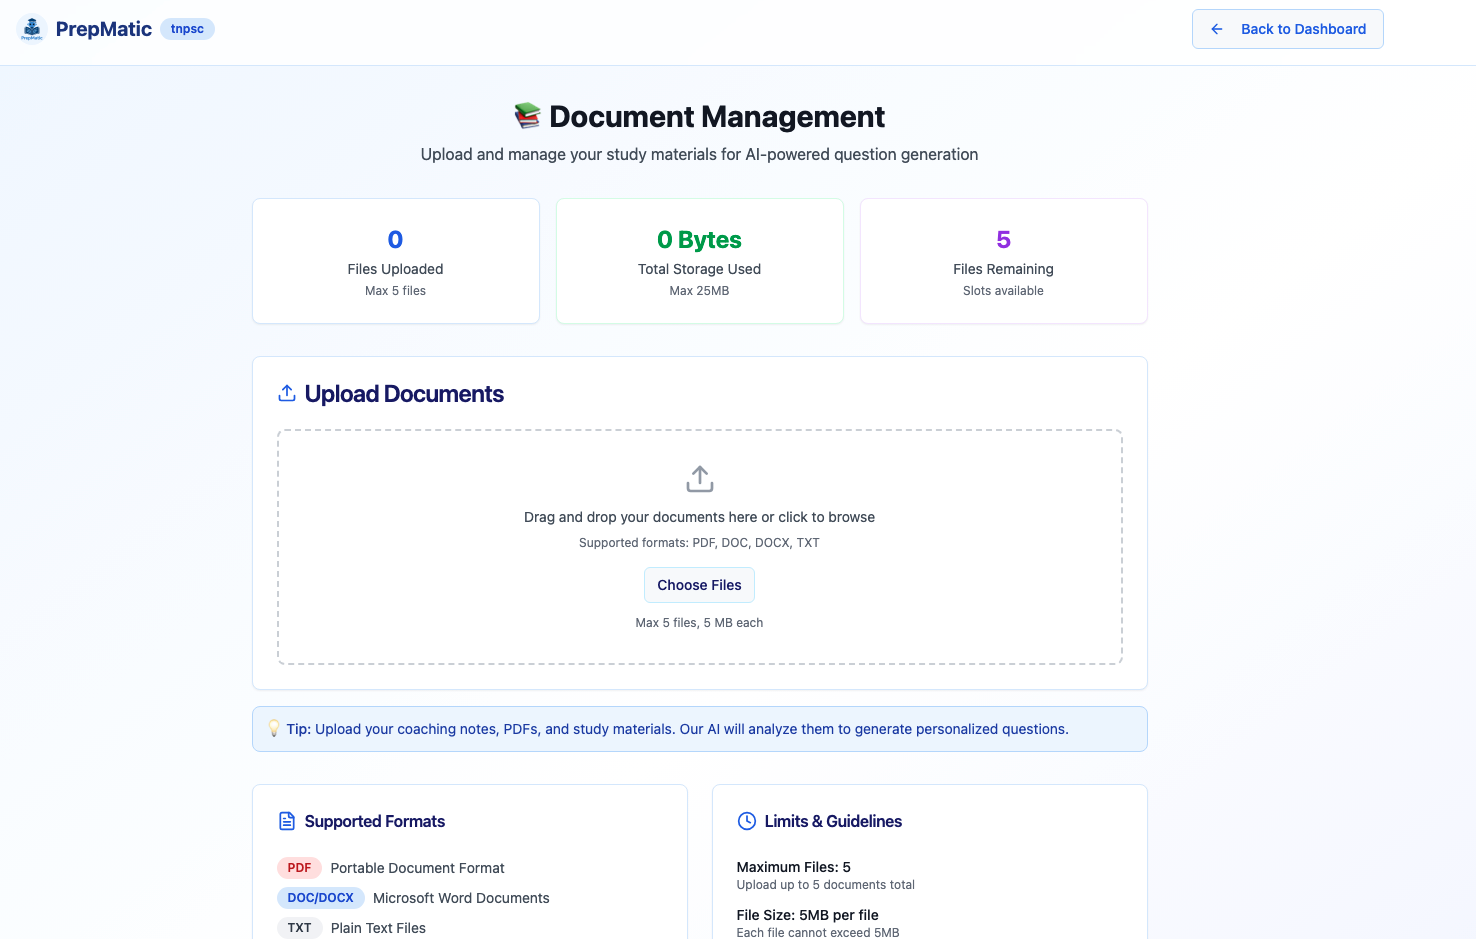Screen dimensions: 1476x939
Task: Click the upload icon beside Upload Documents heading
Action: pos(287,392)
